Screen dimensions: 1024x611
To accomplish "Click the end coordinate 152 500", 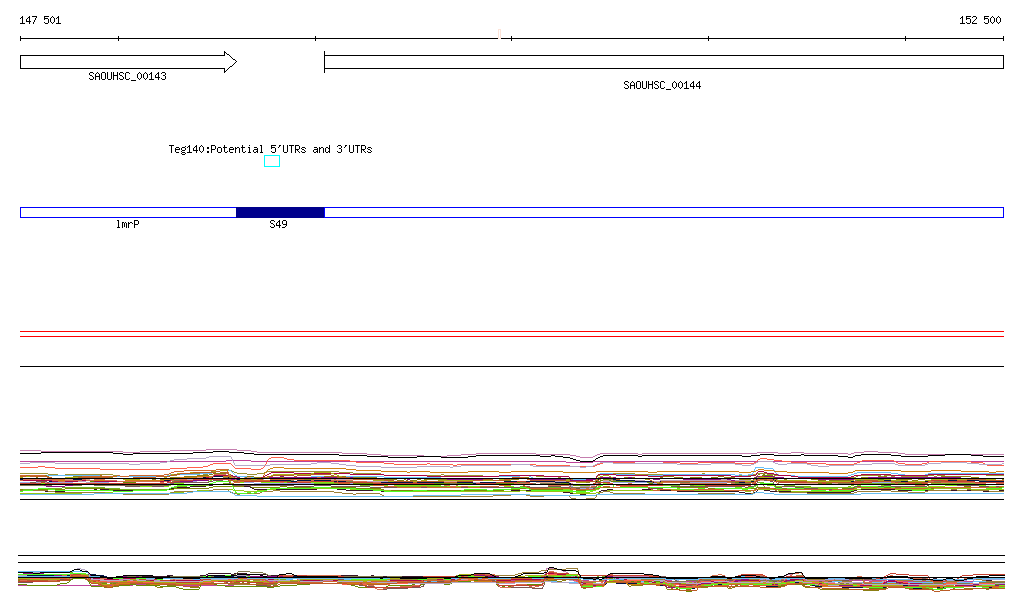I will (x=980, y=20).
